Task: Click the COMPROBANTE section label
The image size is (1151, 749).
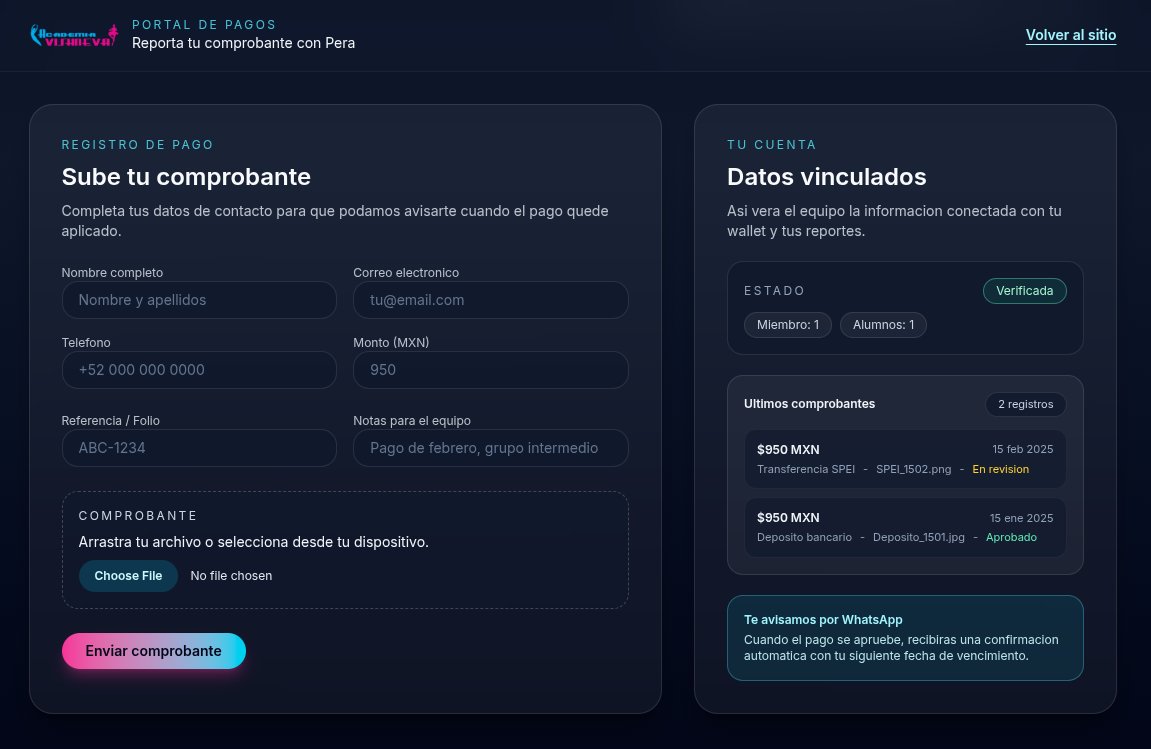Action: [x=138, y=515]
